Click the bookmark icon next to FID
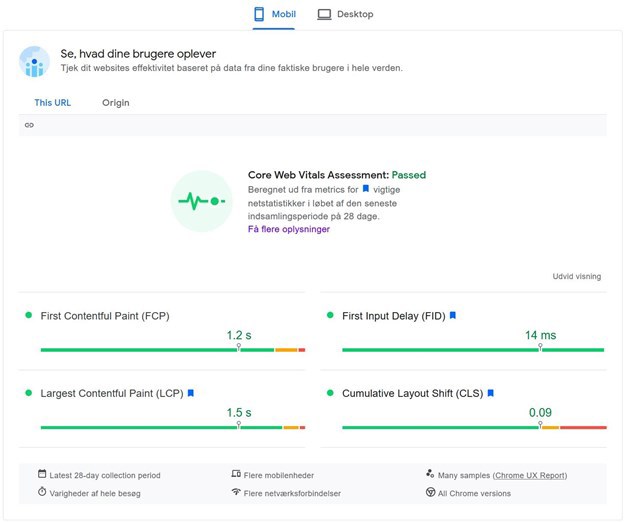The image size is (626, 522). tap(453, 316)
